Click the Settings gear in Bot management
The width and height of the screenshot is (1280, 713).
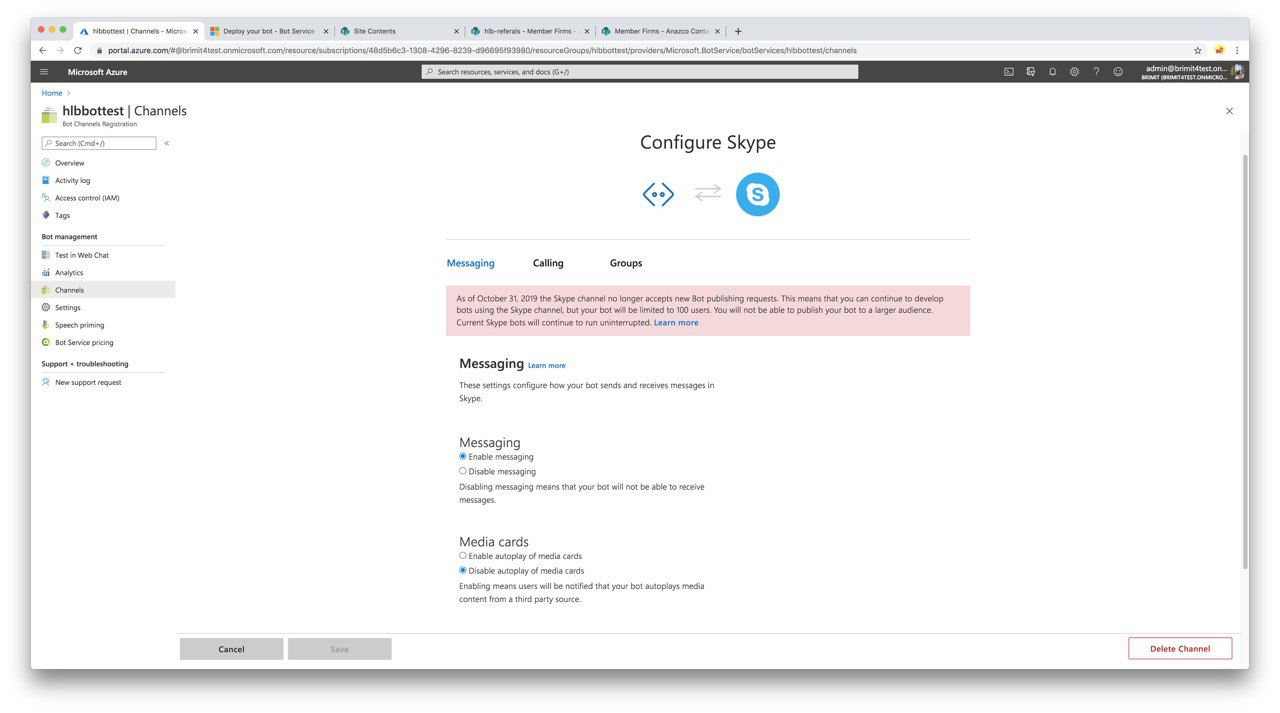click(46, 307)
